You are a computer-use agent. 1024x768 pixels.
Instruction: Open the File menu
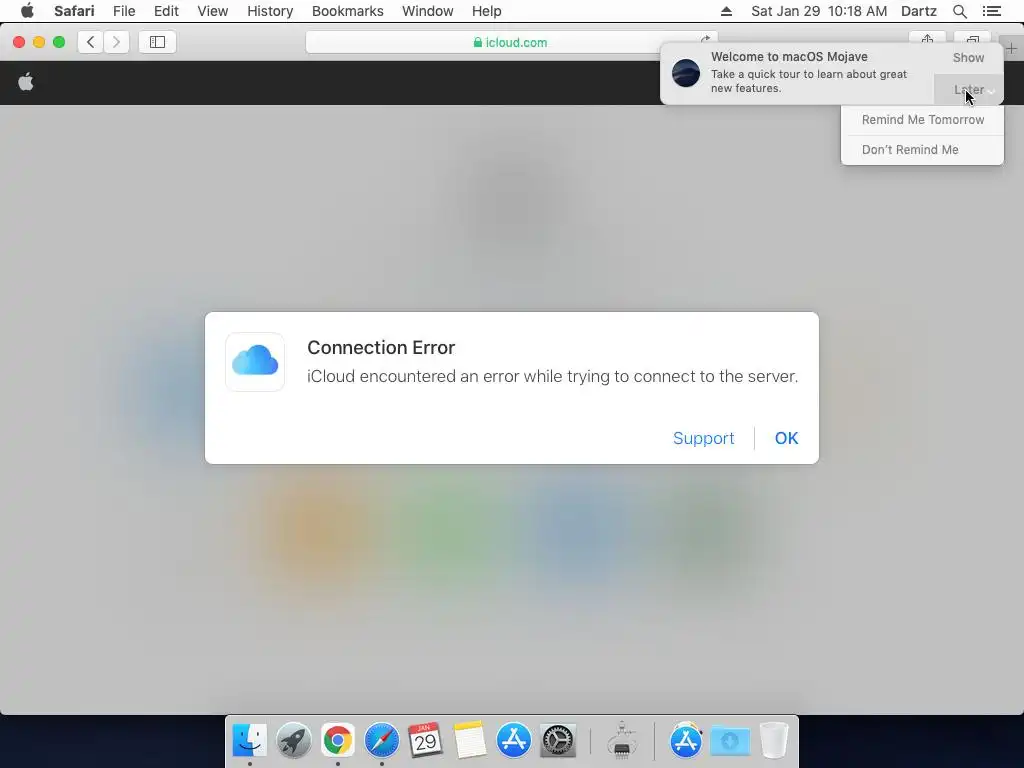click(124, 11)
